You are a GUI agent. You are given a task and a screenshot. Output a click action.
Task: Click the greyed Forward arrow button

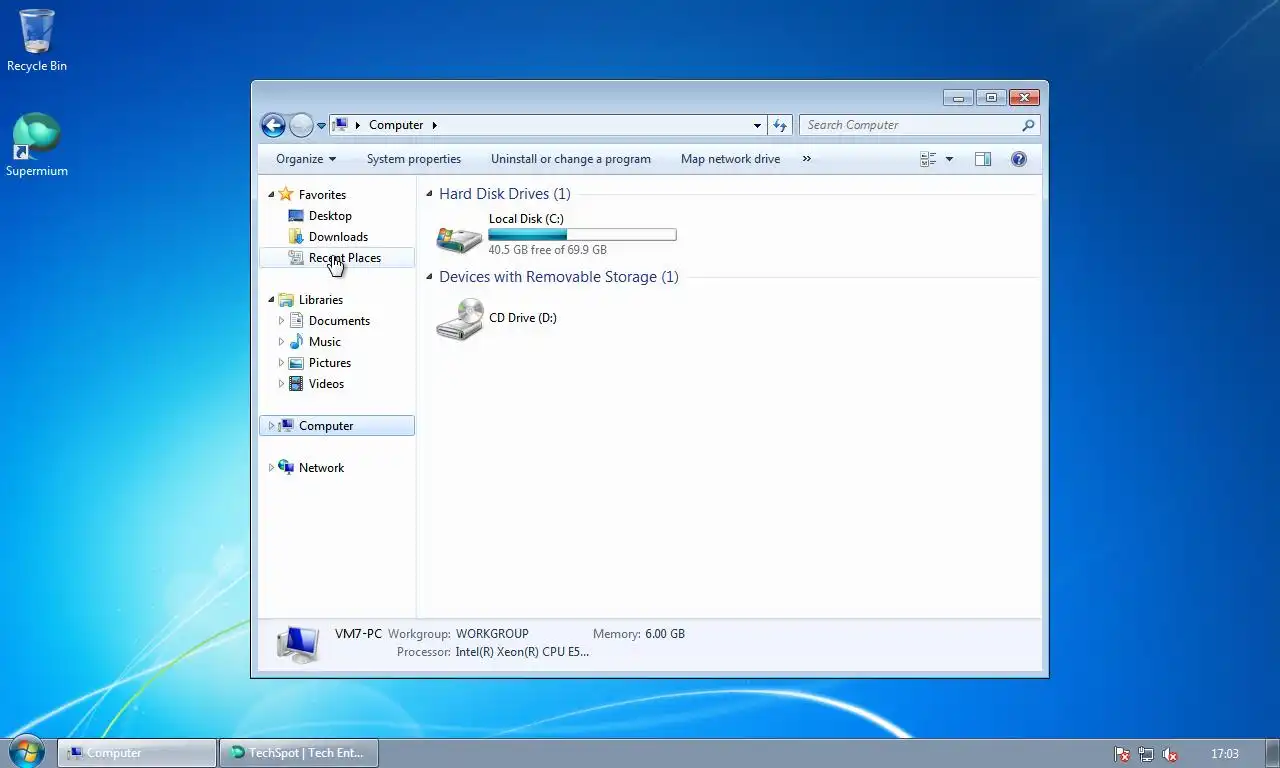click(301, 125)
